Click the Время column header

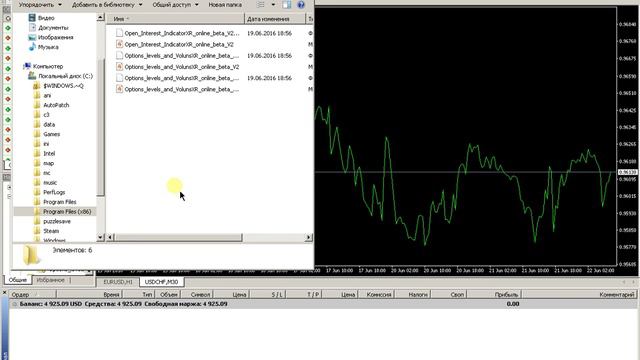(x=89, y=294)
